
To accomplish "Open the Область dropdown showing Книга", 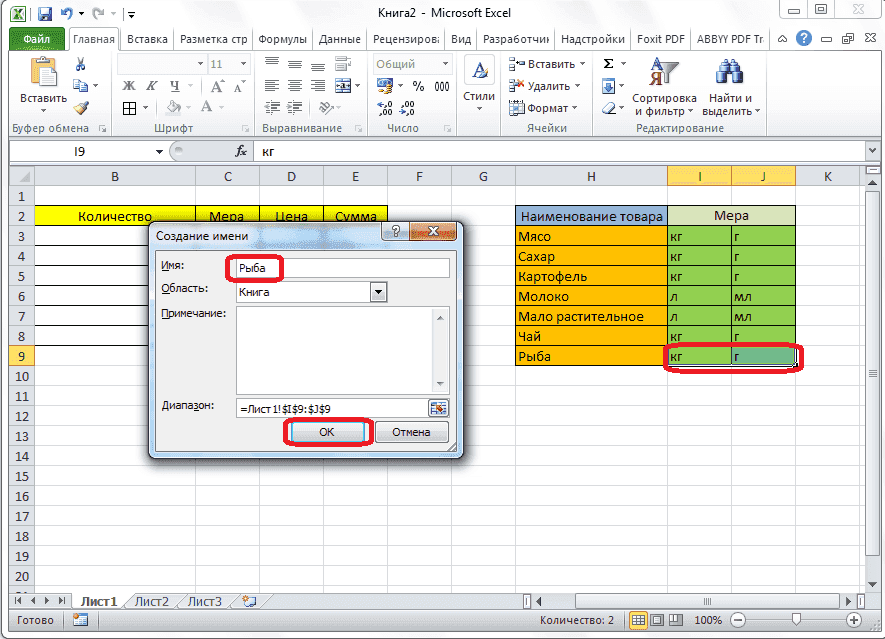I will click(x=377, y=291).
